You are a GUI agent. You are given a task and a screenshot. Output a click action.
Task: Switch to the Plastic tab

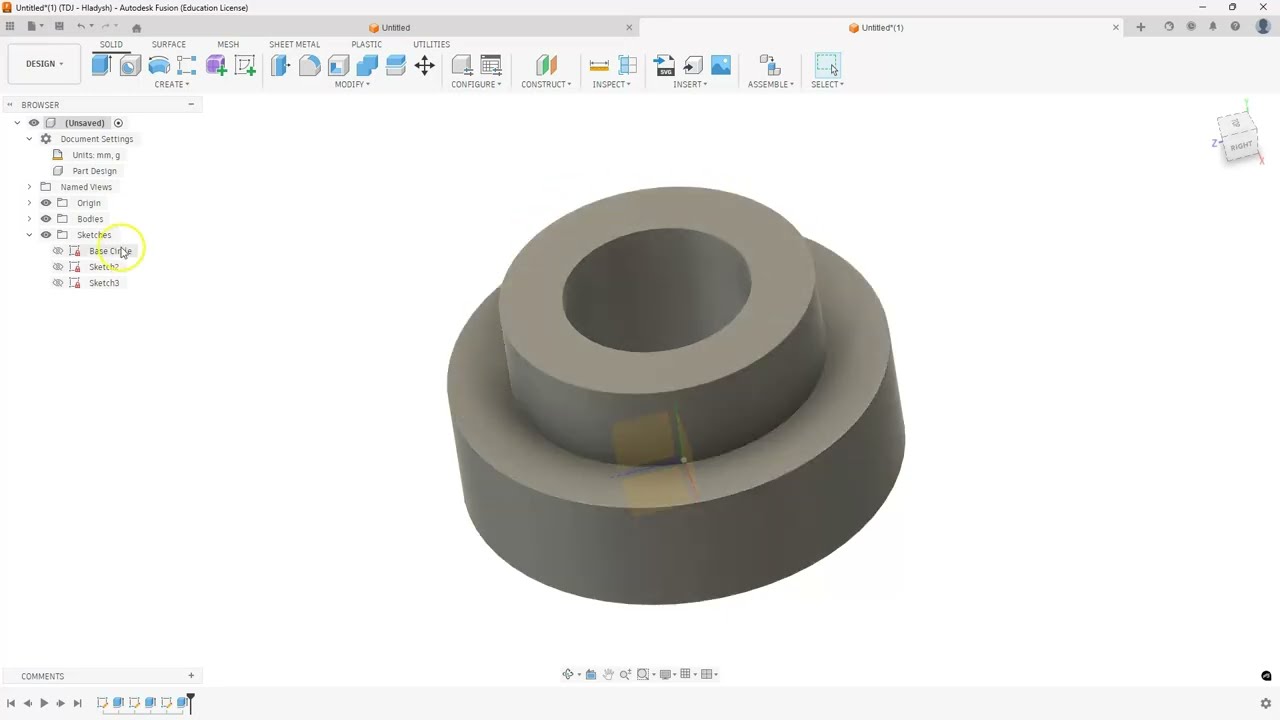click(x=366, y=44)
